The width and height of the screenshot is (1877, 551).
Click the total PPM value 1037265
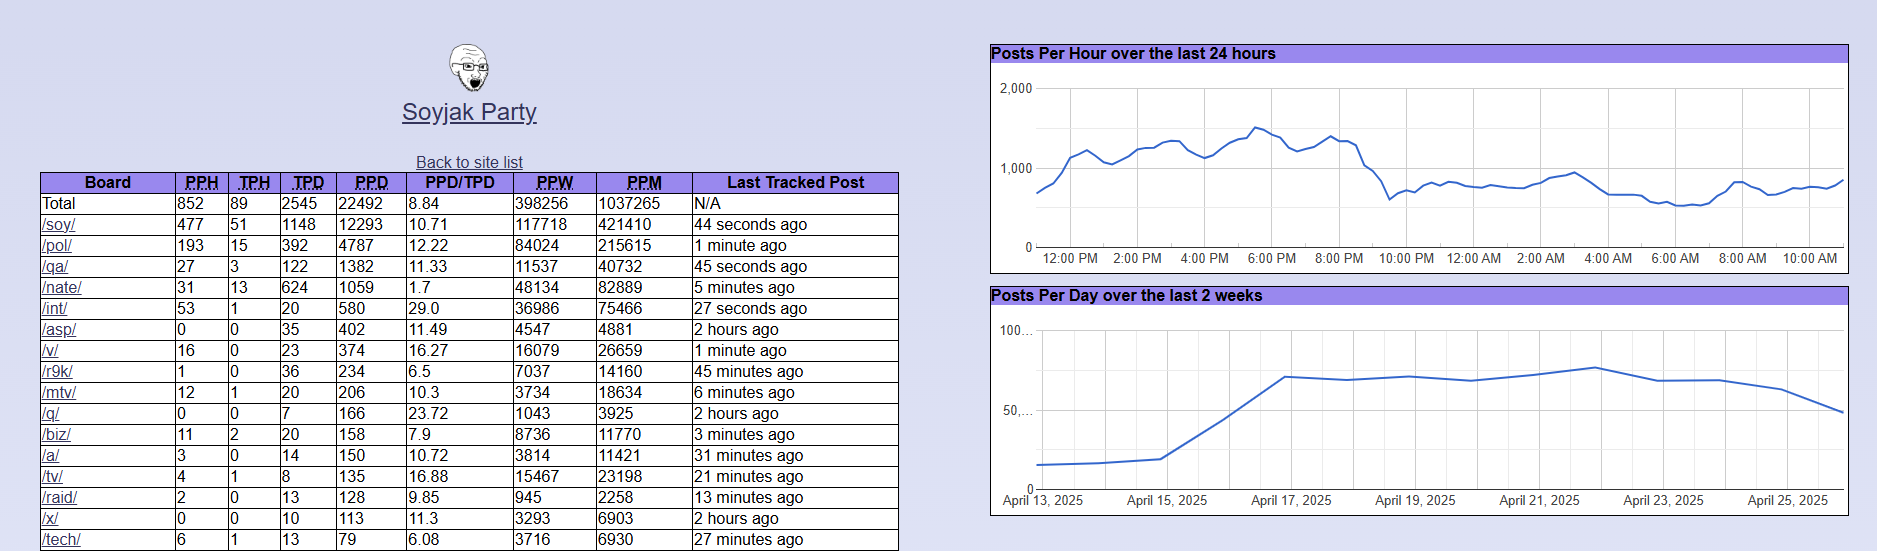(x=629, y=204)
